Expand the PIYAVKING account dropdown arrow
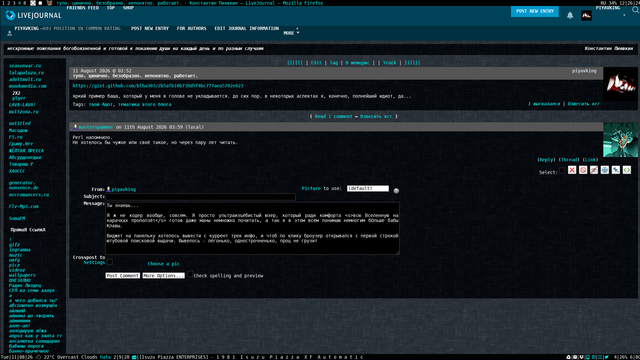 point(624,15)
